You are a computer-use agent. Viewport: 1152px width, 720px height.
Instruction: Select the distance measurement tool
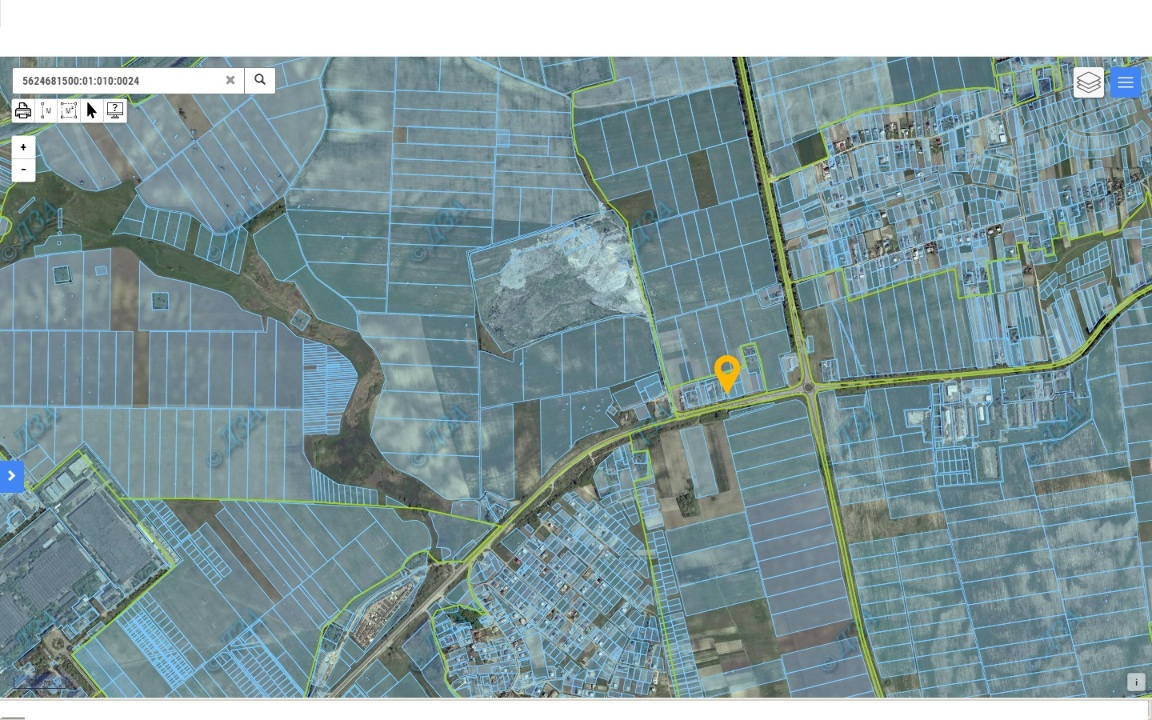(46, 111)
